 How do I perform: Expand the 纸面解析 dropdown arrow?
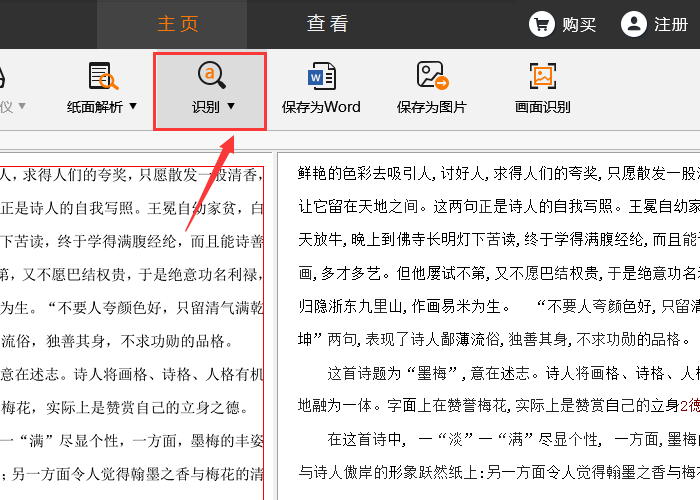[x=133, y=106]
